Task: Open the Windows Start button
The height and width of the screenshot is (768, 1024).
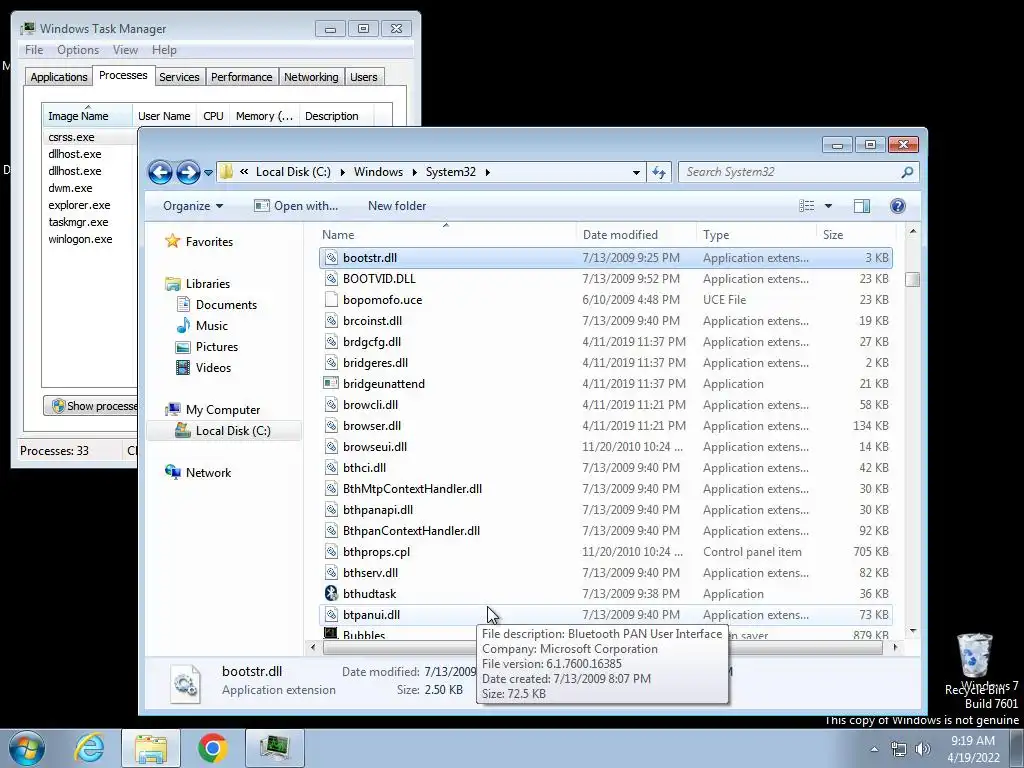Action: 26,748
